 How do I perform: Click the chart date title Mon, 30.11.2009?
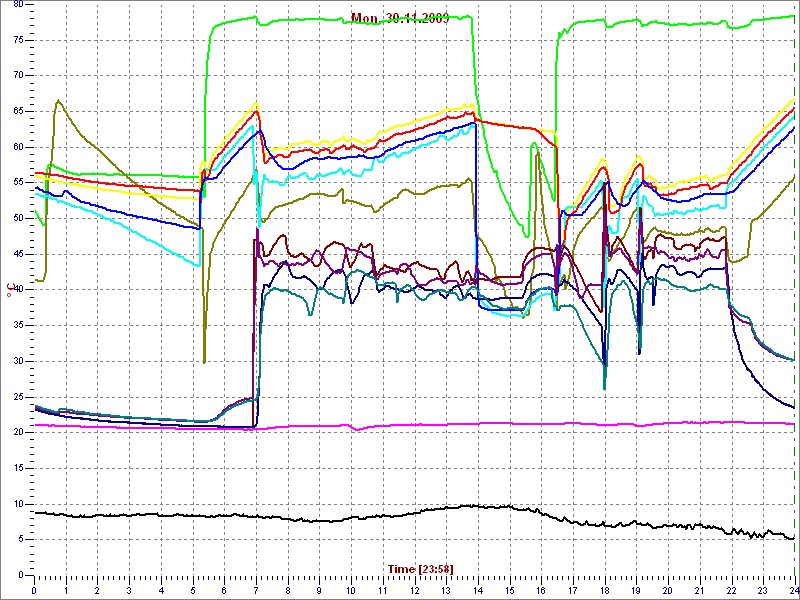tap(400, 19)
